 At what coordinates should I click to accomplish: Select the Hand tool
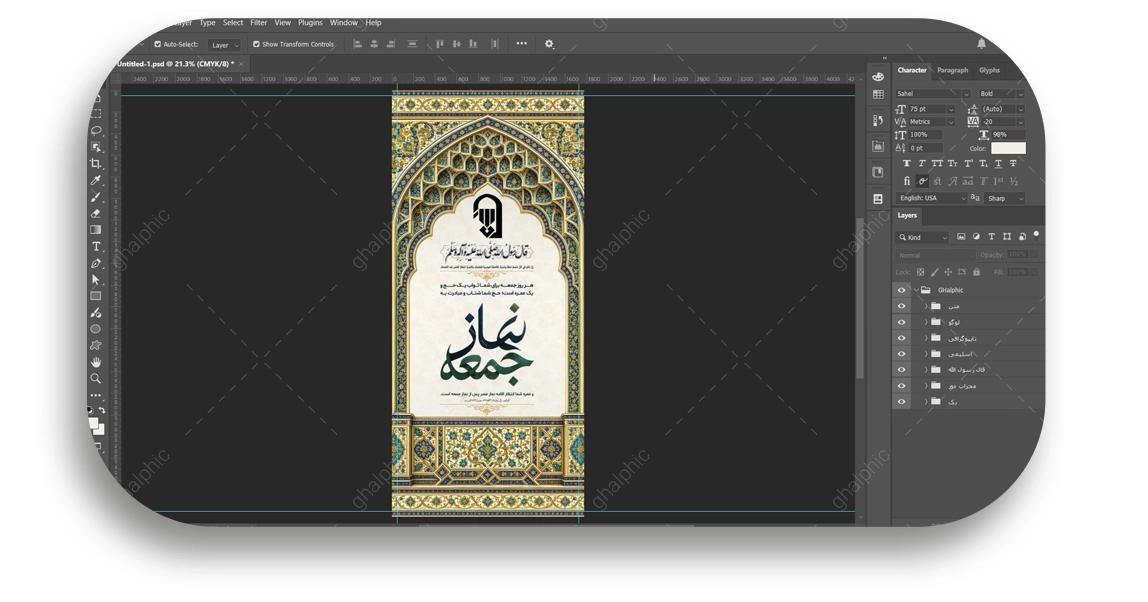(96, 363)
